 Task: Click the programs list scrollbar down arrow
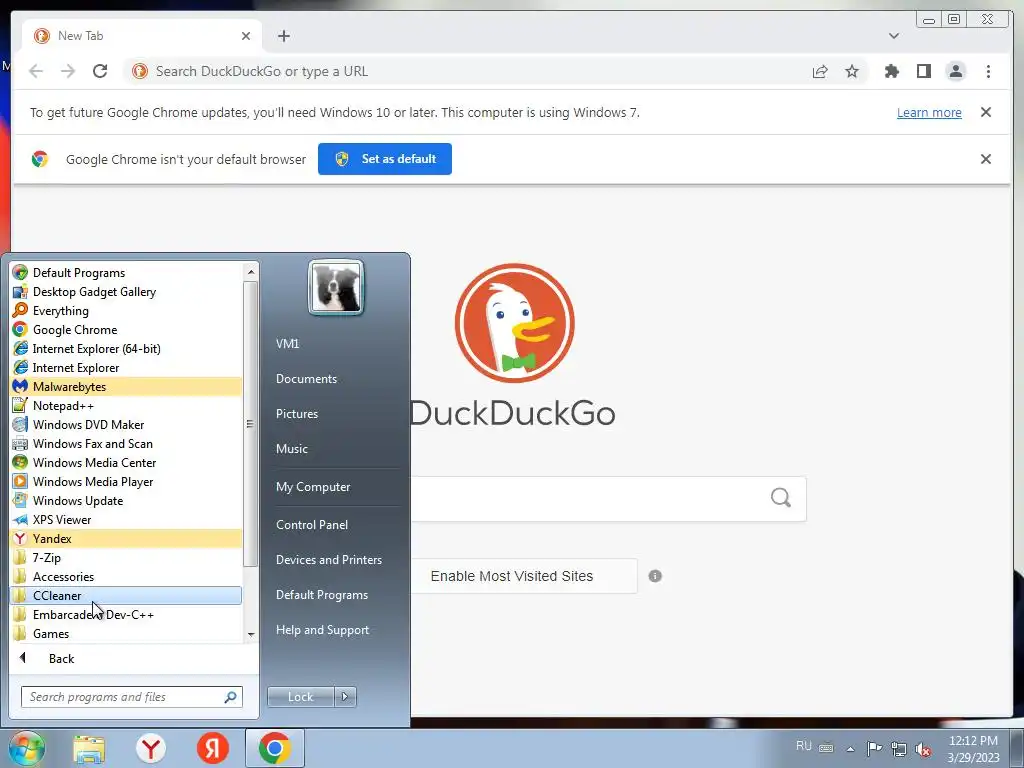[x=251, y=635]
